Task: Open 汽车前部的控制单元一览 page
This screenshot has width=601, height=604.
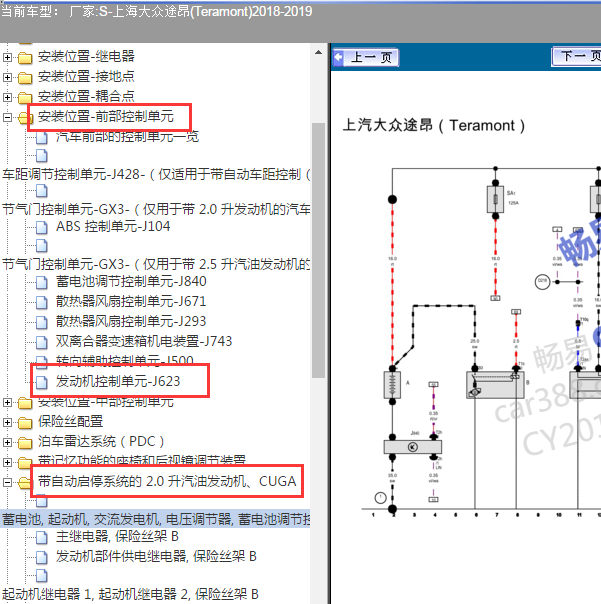Action: click(128, 136)
